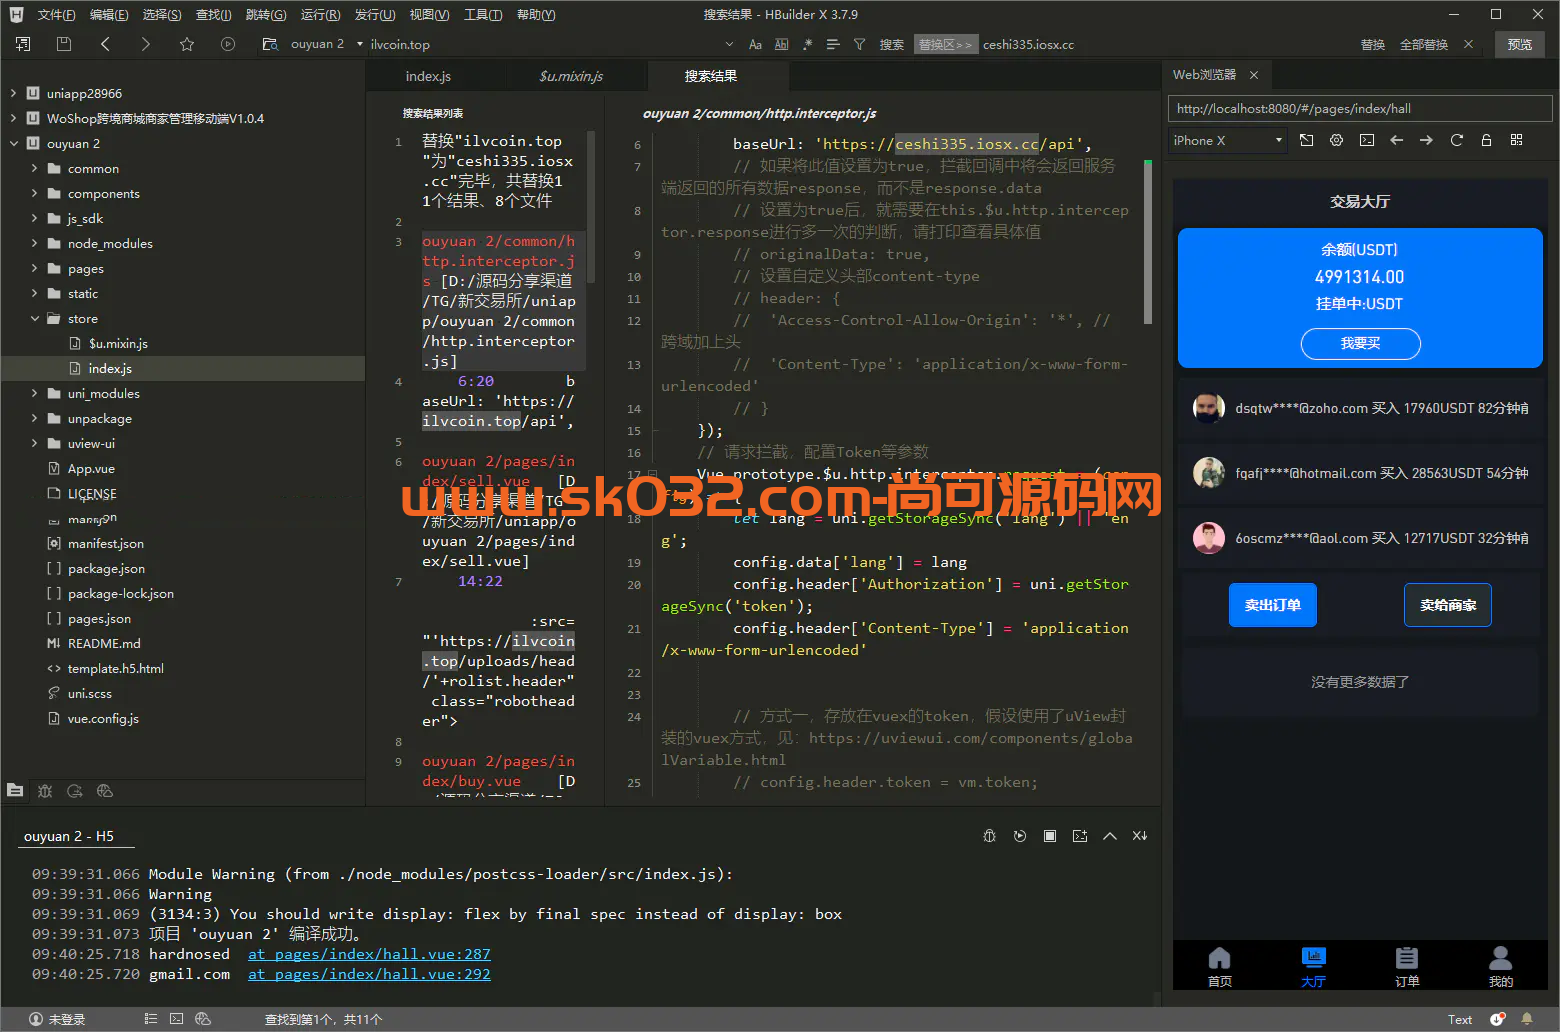1560x1032 pixels.
Task: Click the console stop square icon
Action: point(1050,836)
